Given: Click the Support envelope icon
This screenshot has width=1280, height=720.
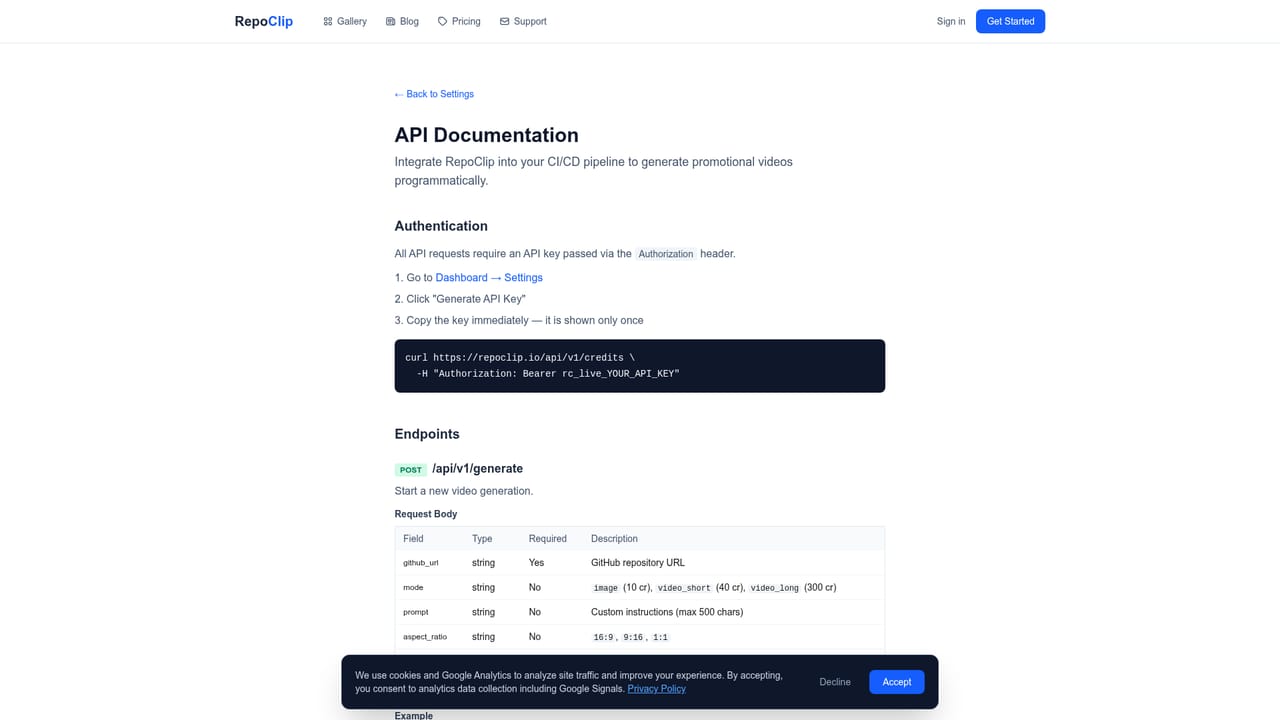Looking at the screenshot, I should (x=504, y=21).
